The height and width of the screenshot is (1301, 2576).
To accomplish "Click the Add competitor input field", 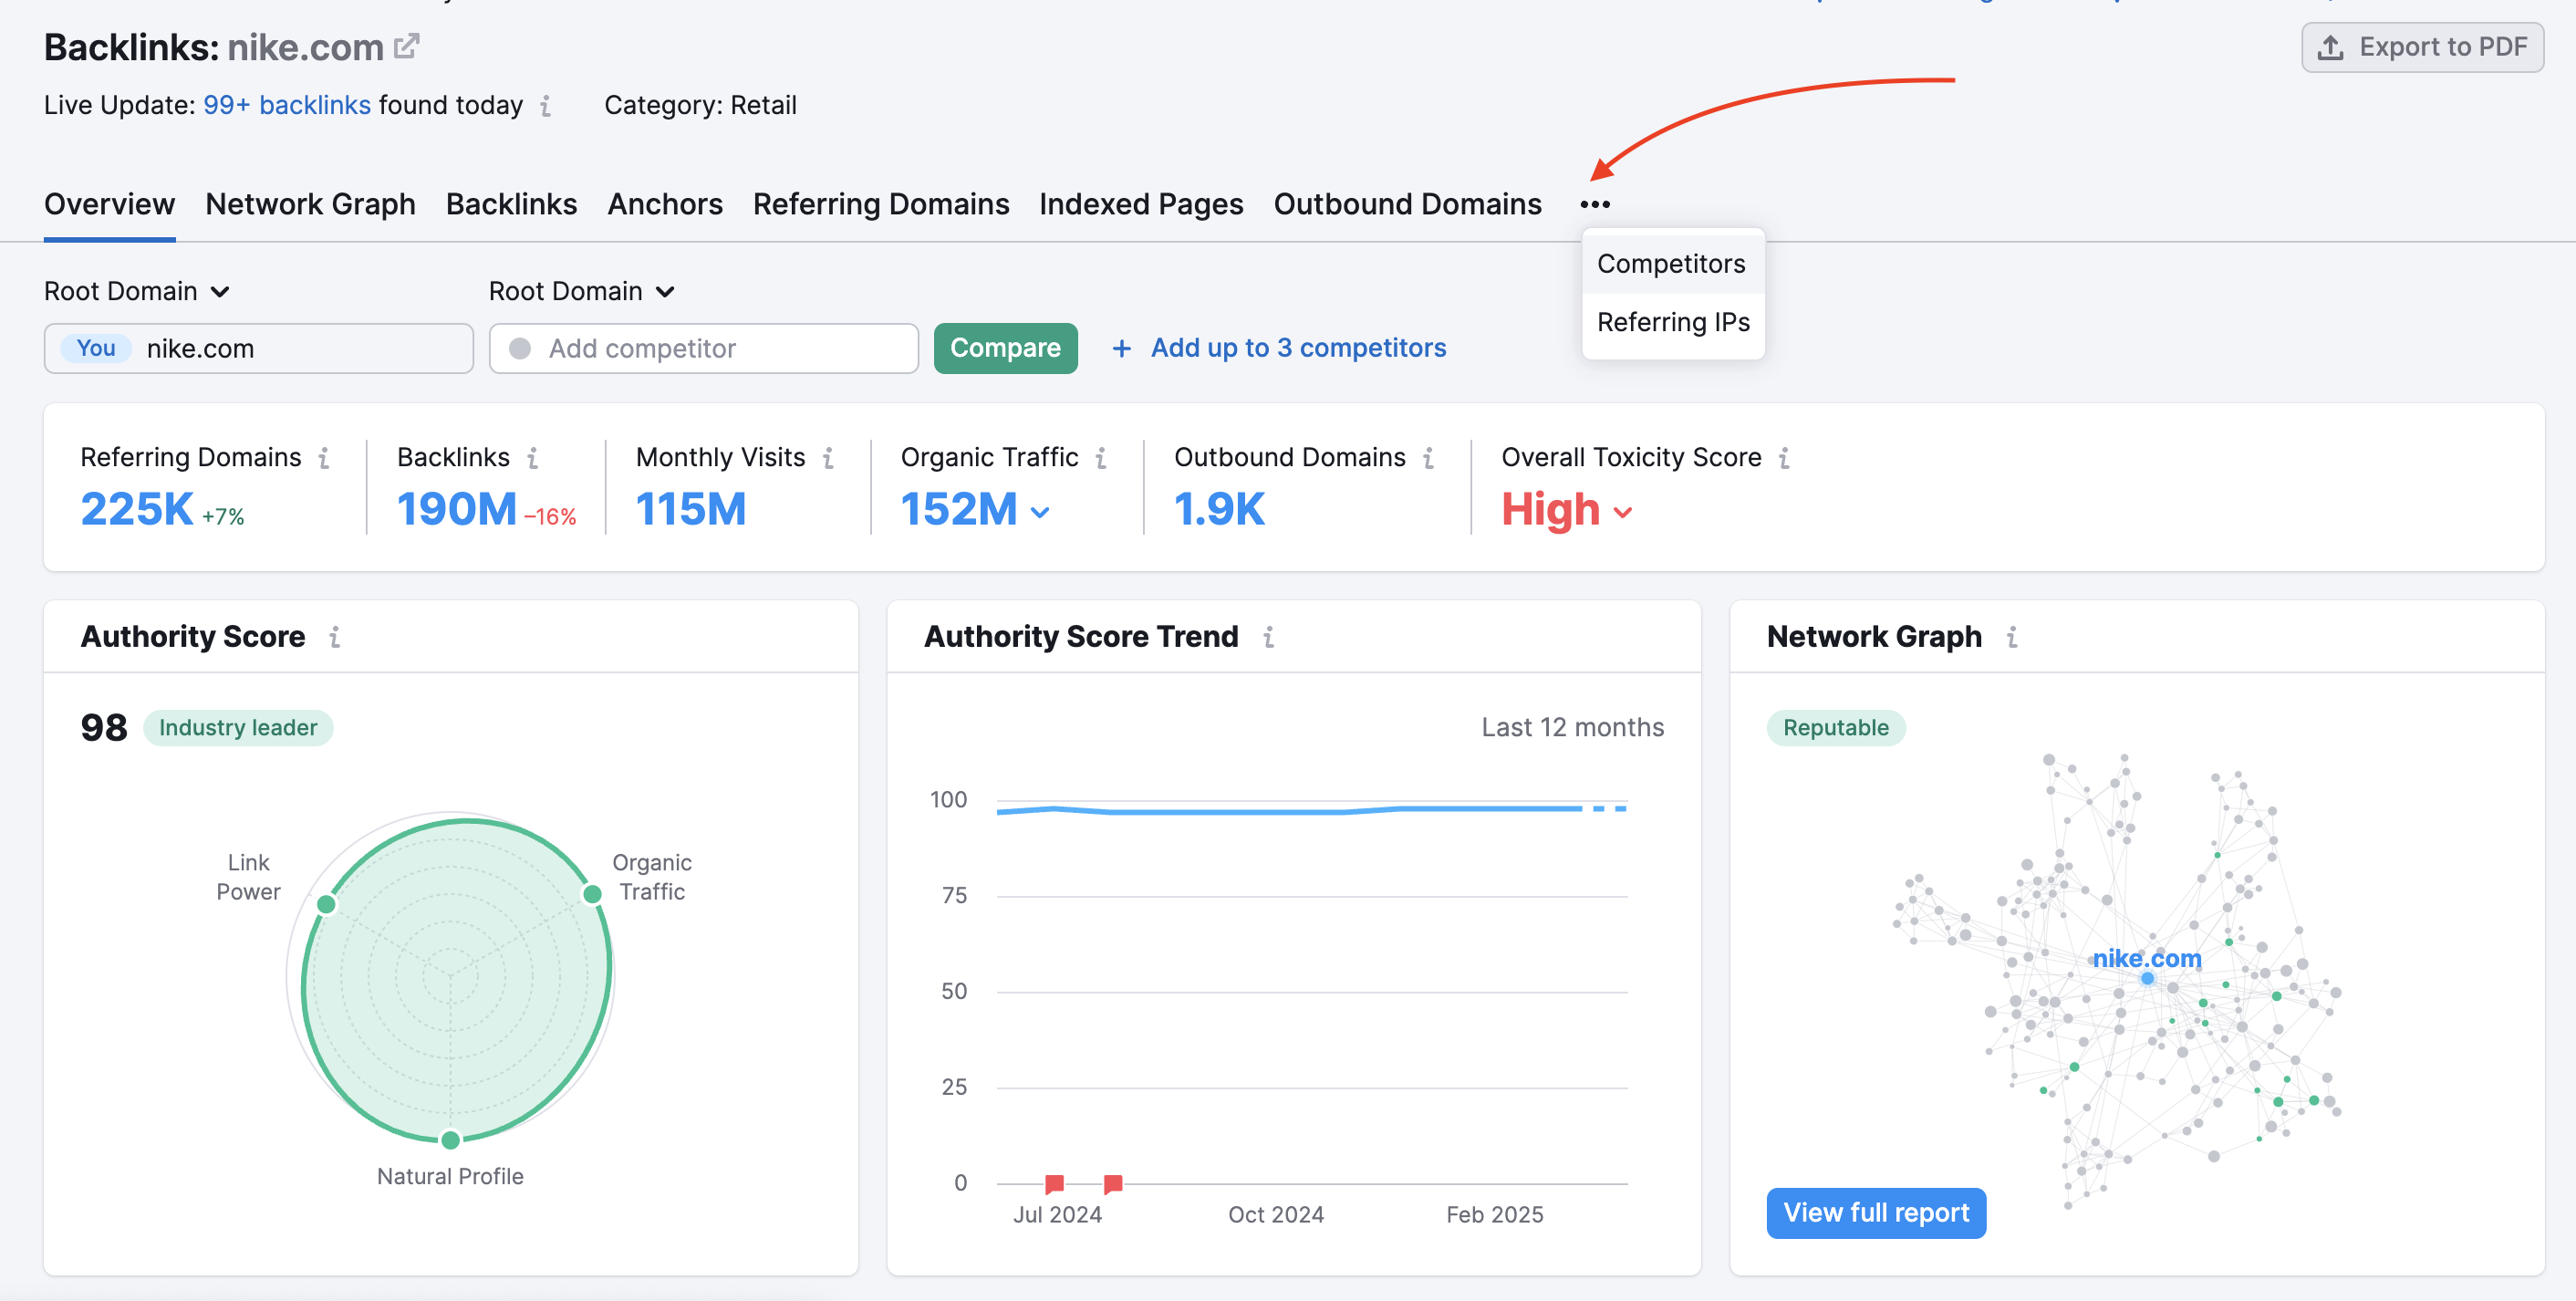I will 703,348.
